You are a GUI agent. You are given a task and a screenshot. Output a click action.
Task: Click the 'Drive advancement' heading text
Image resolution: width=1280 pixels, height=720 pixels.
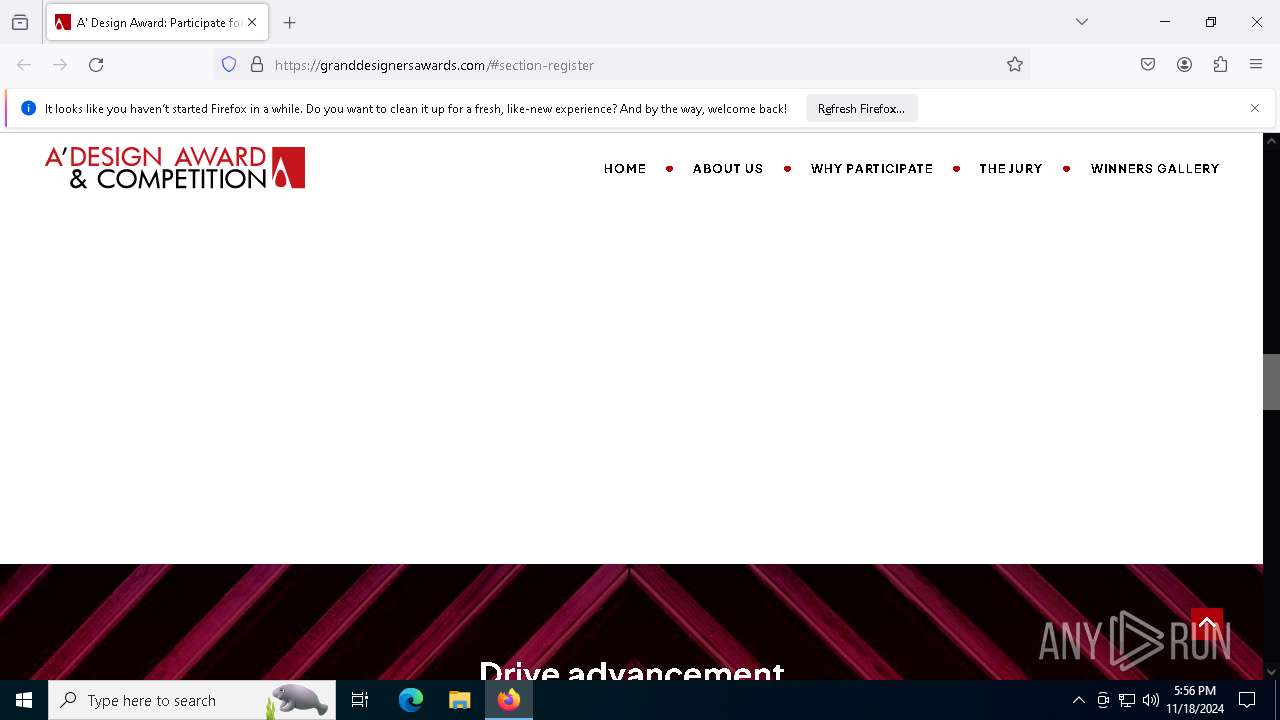[x=631, y=670]
